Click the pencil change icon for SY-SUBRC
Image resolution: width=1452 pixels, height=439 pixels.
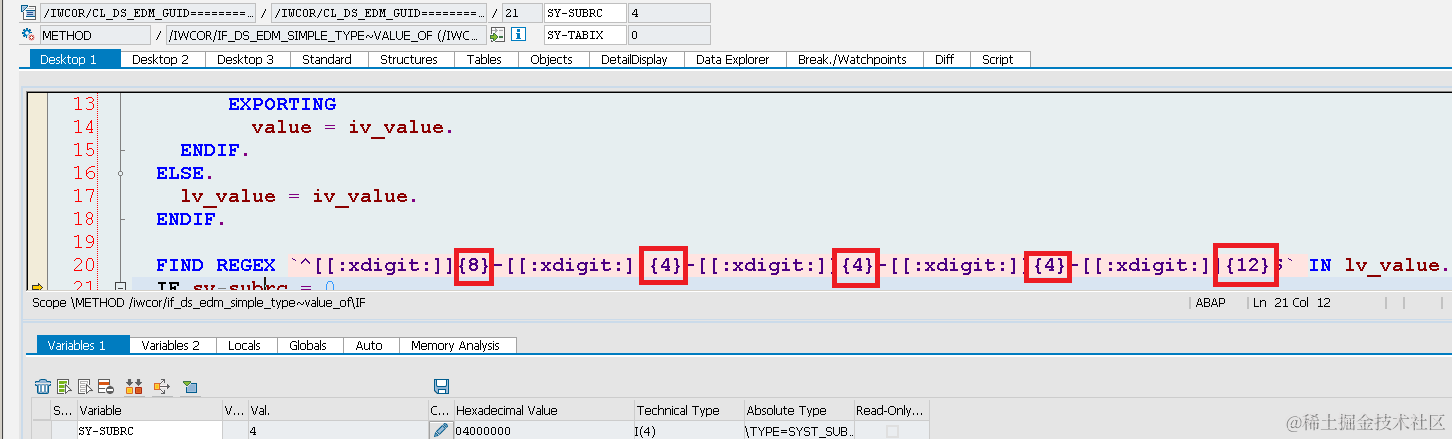tap(440, 431)
